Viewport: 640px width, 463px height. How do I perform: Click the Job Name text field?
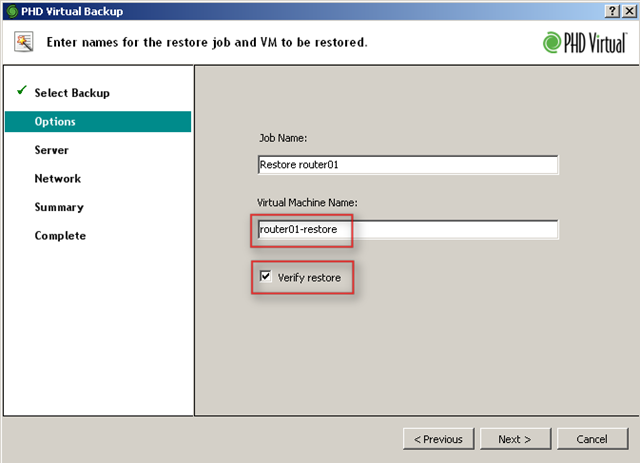[x=406, y=165]
